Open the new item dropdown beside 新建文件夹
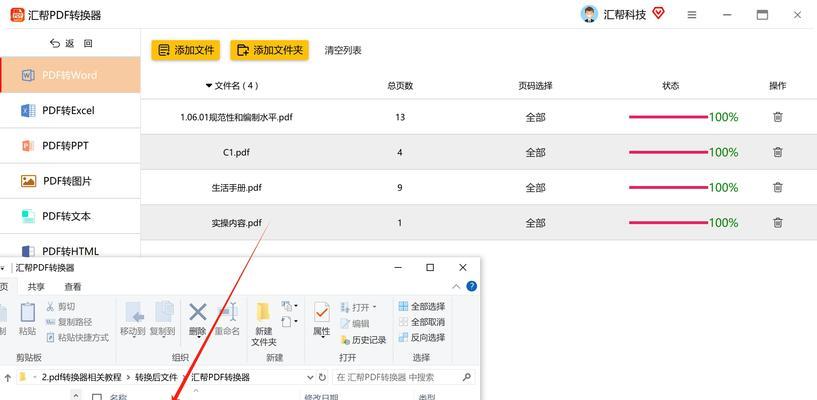 click(289, 306)
